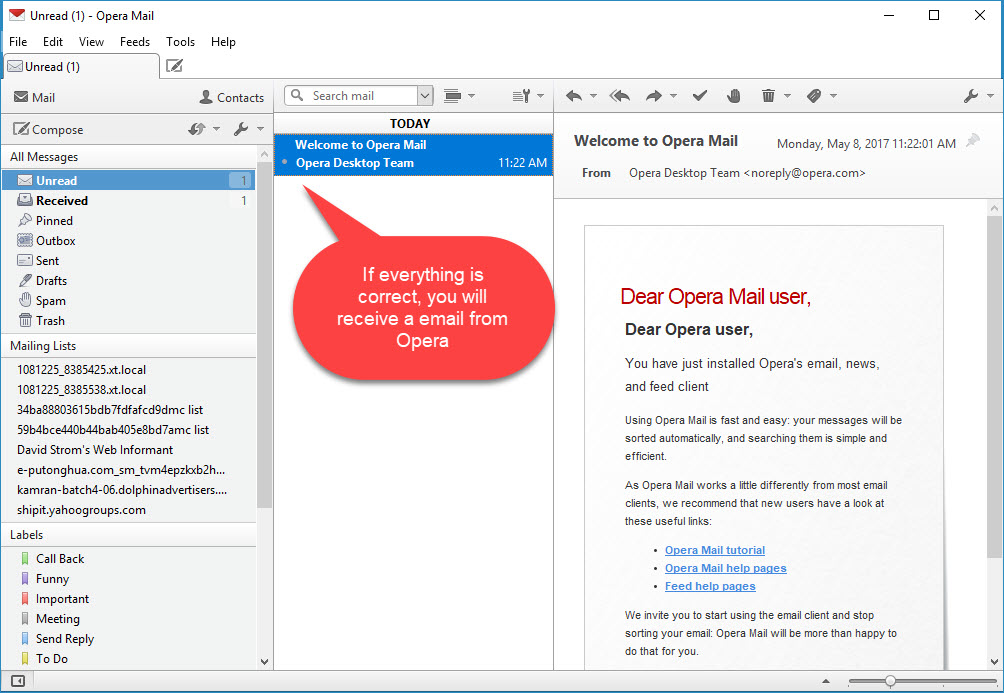The width and height of the screenshot is (1004, 693).
Task: Click the Forward arrow icon
Action: click(x=654, y=96)
